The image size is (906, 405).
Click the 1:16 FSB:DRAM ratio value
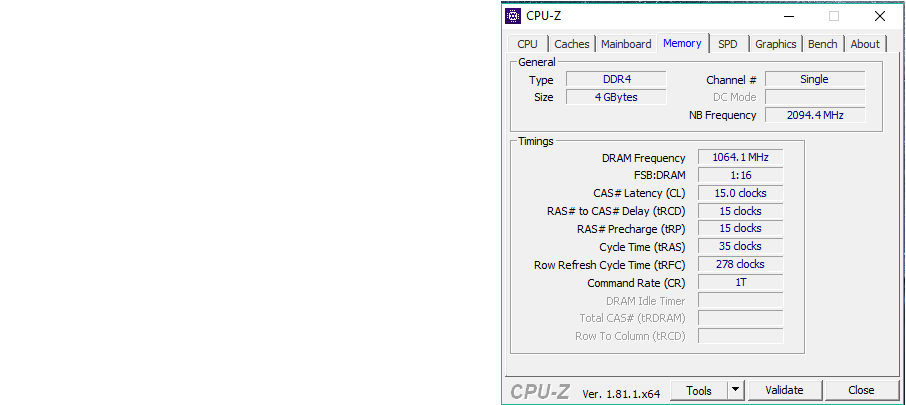pyautogui.click(x=740, y=175)
